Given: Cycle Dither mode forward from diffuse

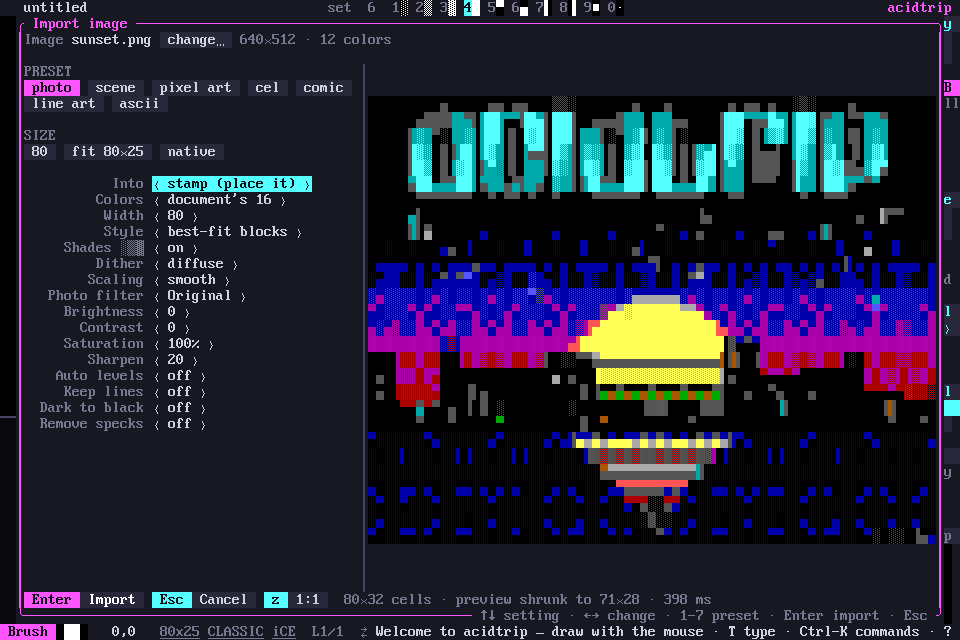Looking at the screenshot, I should pos(235,263).
